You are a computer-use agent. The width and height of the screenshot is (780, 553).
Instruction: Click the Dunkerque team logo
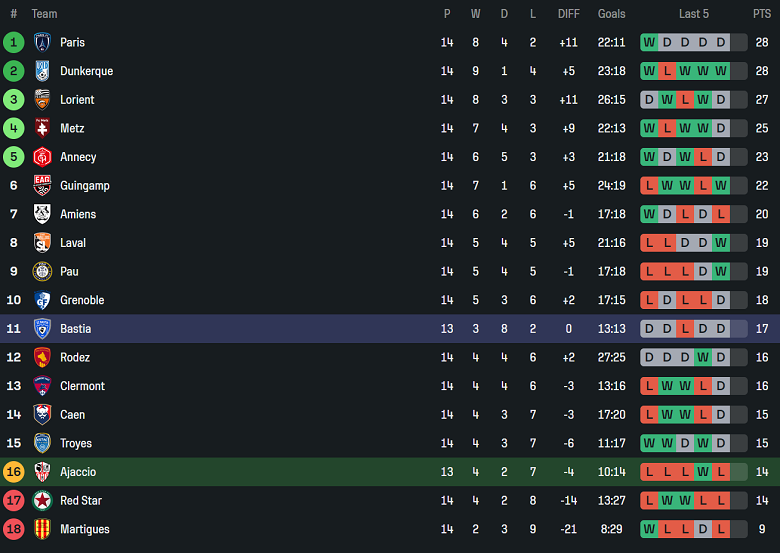tap(42, 71)
